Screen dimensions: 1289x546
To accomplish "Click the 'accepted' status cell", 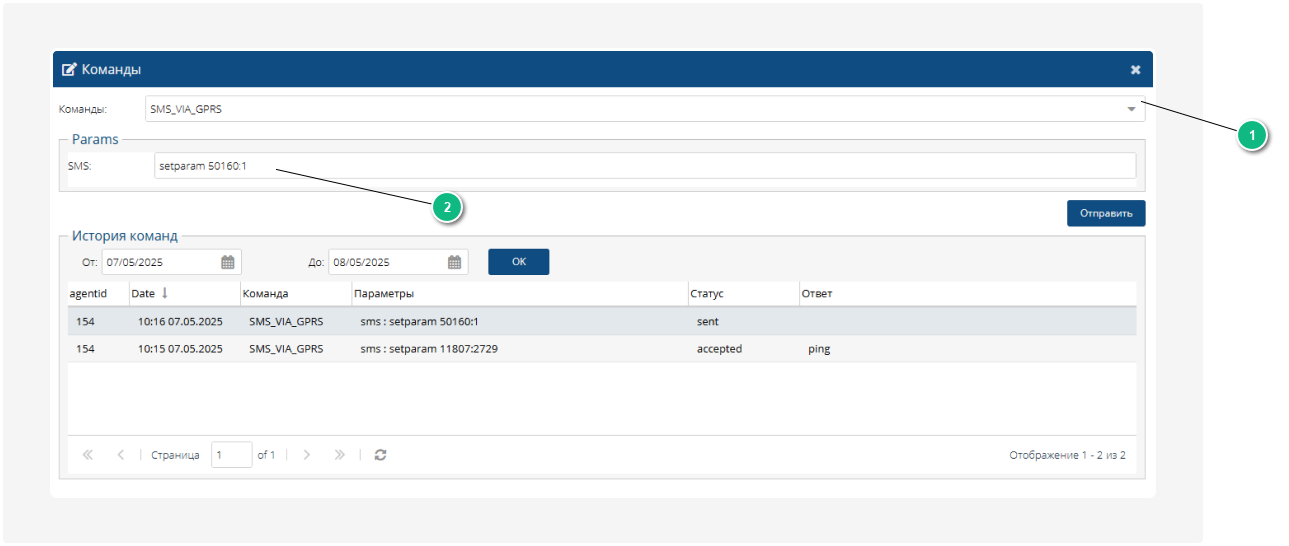I will (x=743, y=349).
